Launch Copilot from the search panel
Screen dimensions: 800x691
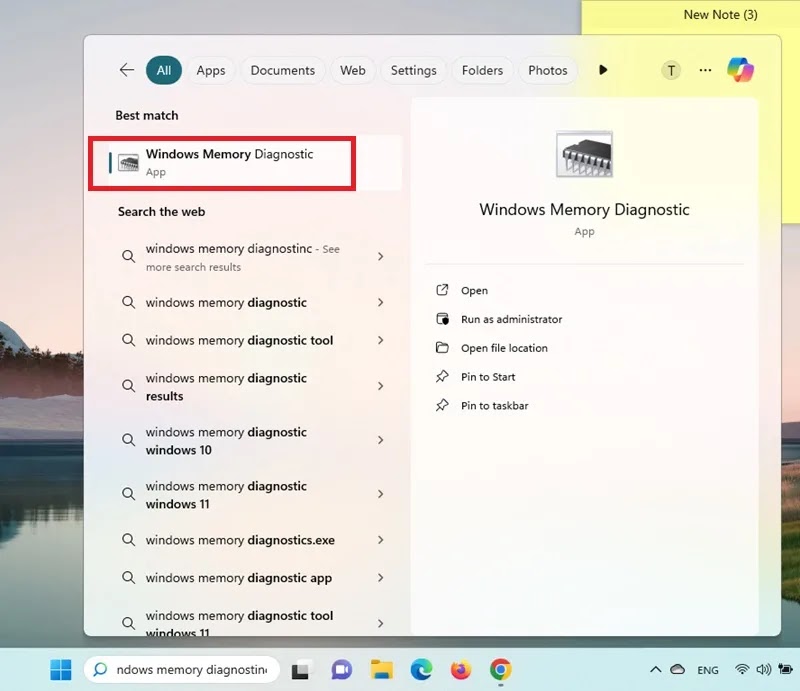pos(740,70)
